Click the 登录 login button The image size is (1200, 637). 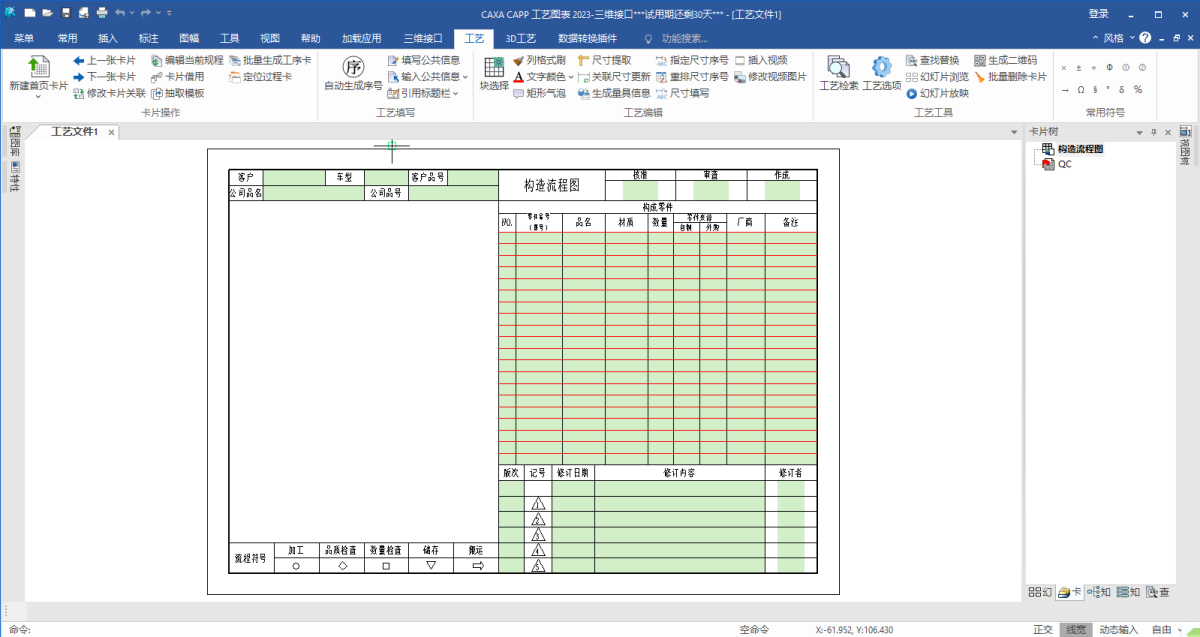(1098, 13)
